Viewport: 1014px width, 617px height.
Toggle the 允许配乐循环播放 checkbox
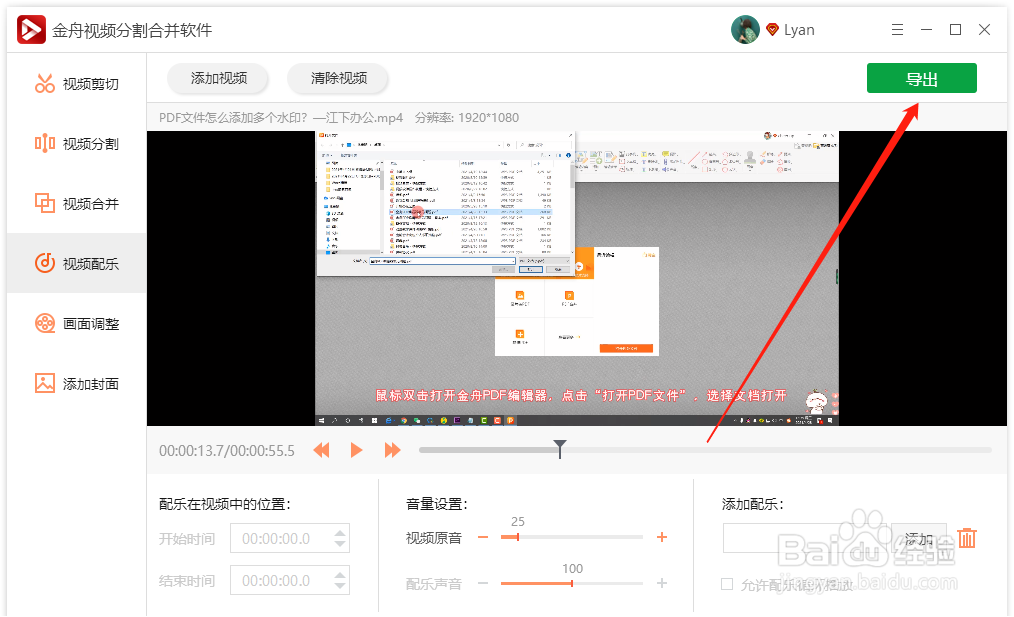[728, 585]
